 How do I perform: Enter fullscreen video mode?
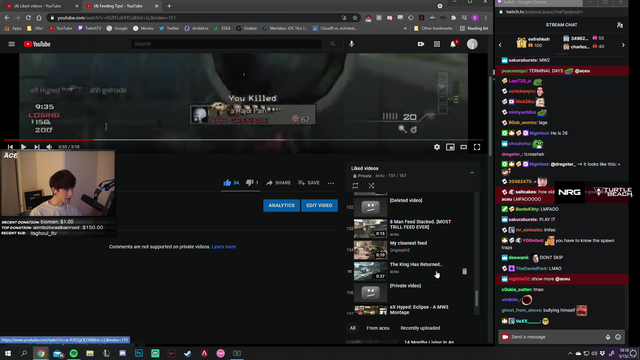click(477, 147)
